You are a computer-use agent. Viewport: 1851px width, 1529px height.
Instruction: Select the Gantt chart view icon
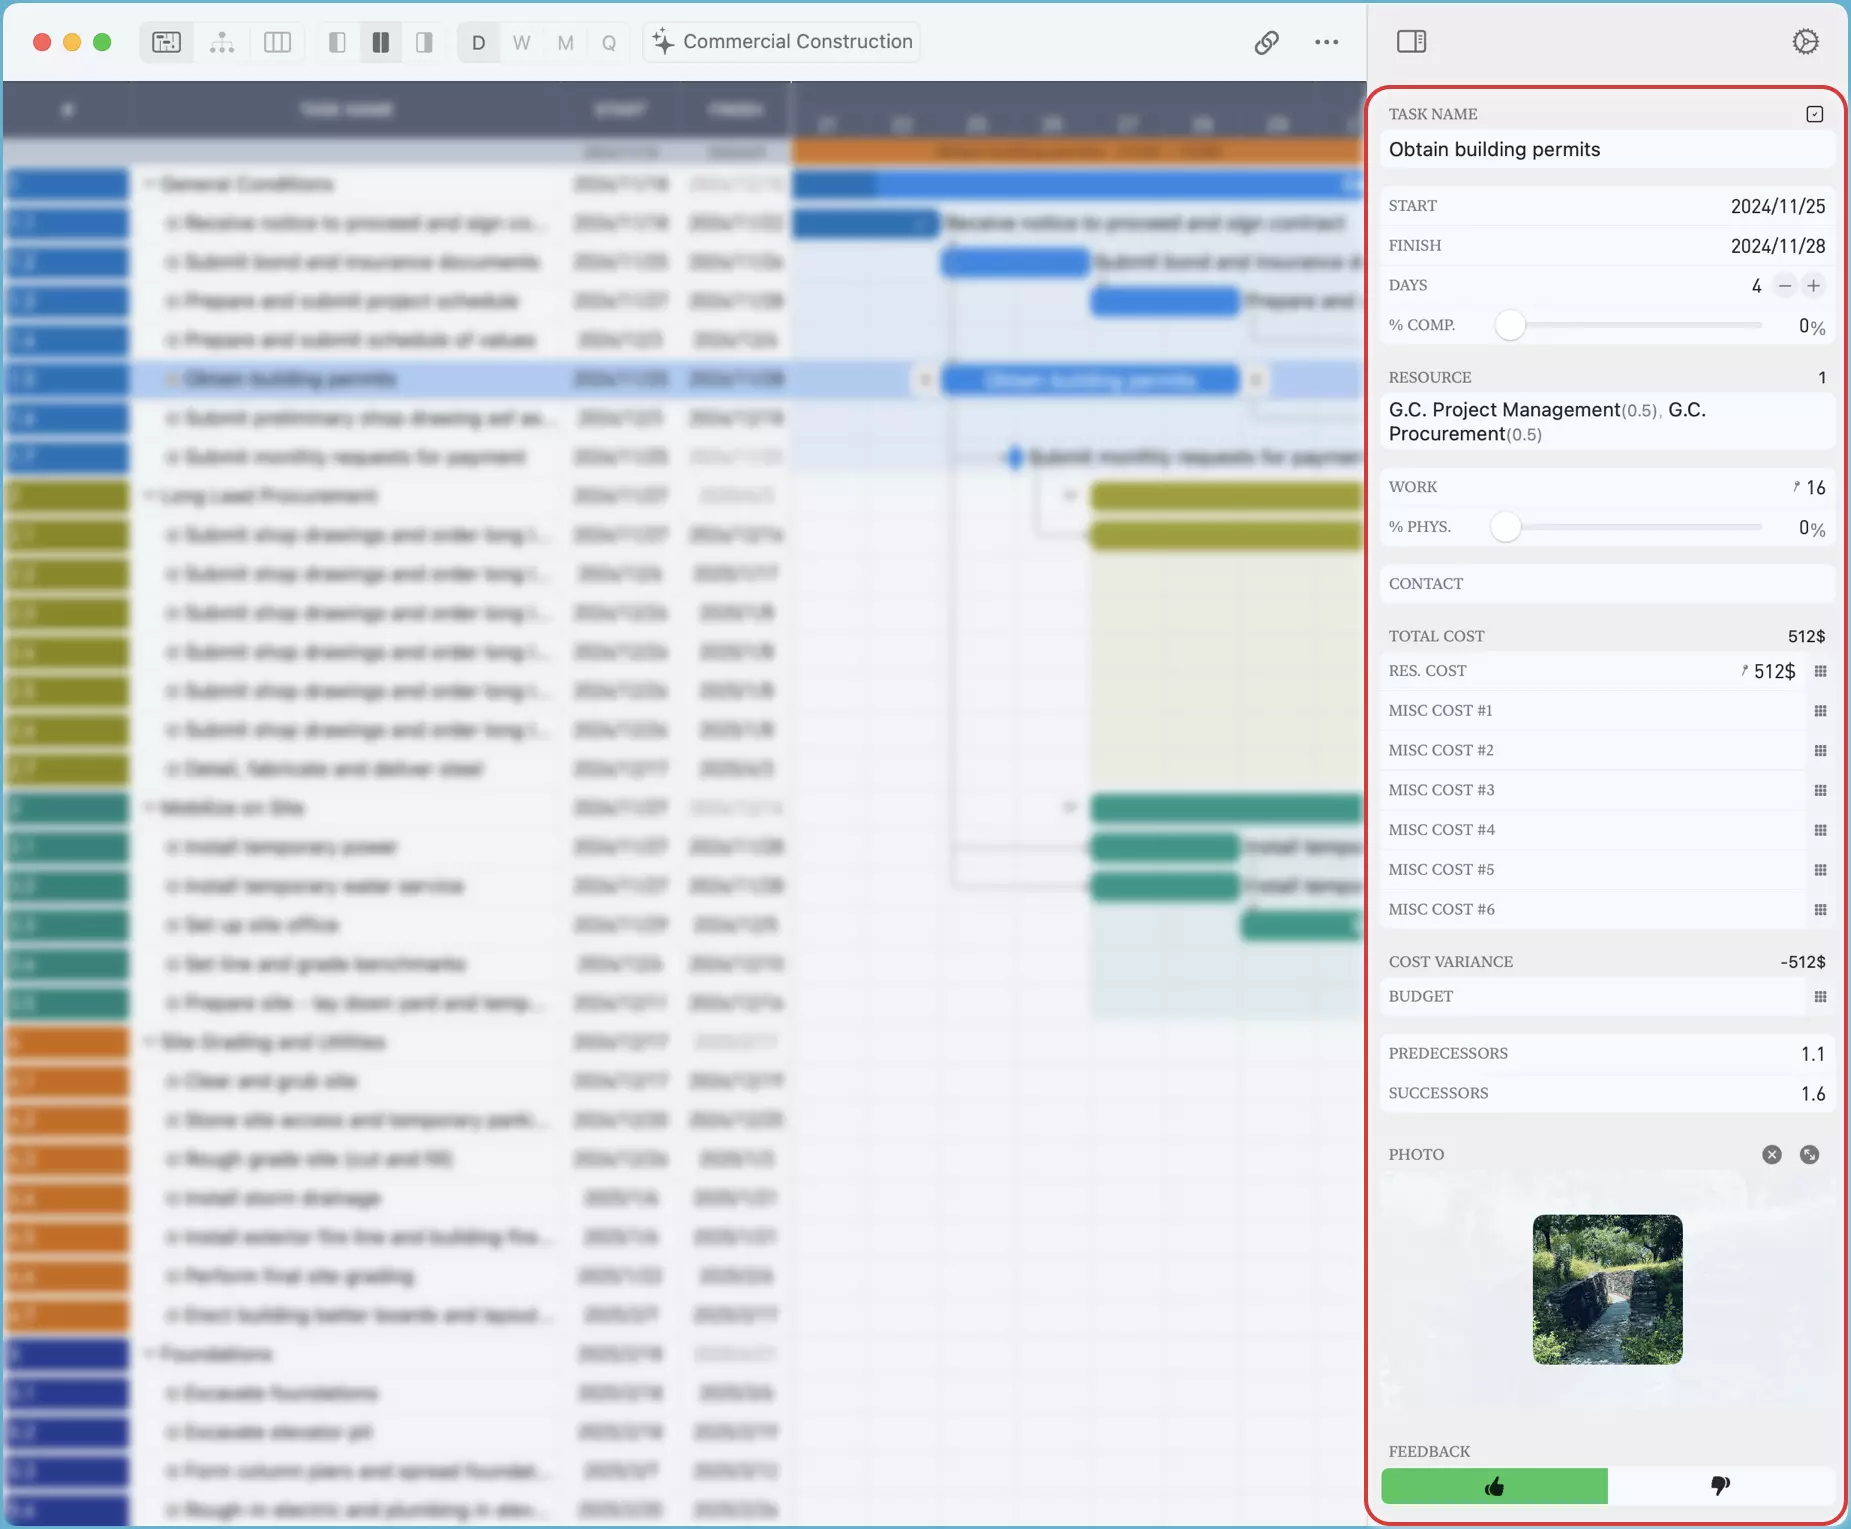pos(166,41)
